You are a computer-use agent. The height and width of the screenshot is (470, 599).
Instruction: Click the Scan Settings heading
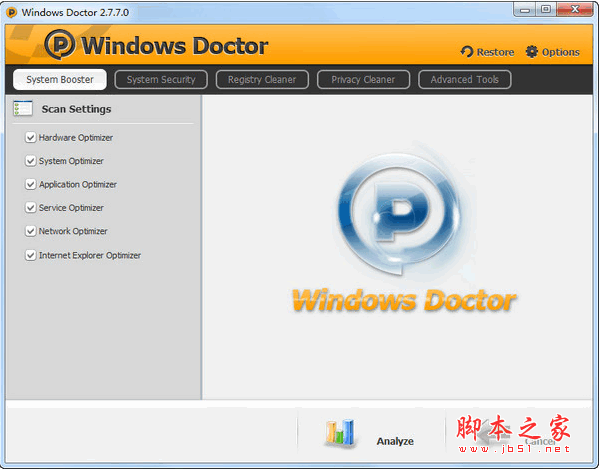tap(76, 109)
